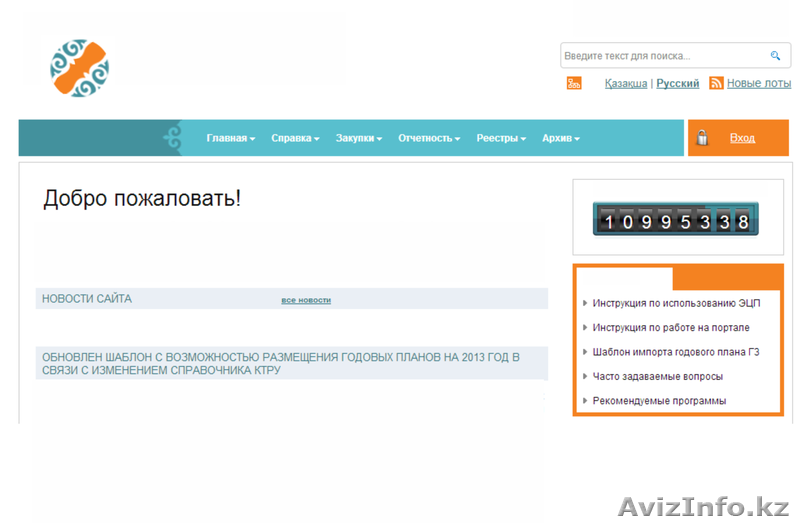Click the visitor counter showing 10995338
This screenshot has width=800, height=523.
coord(676,219)
